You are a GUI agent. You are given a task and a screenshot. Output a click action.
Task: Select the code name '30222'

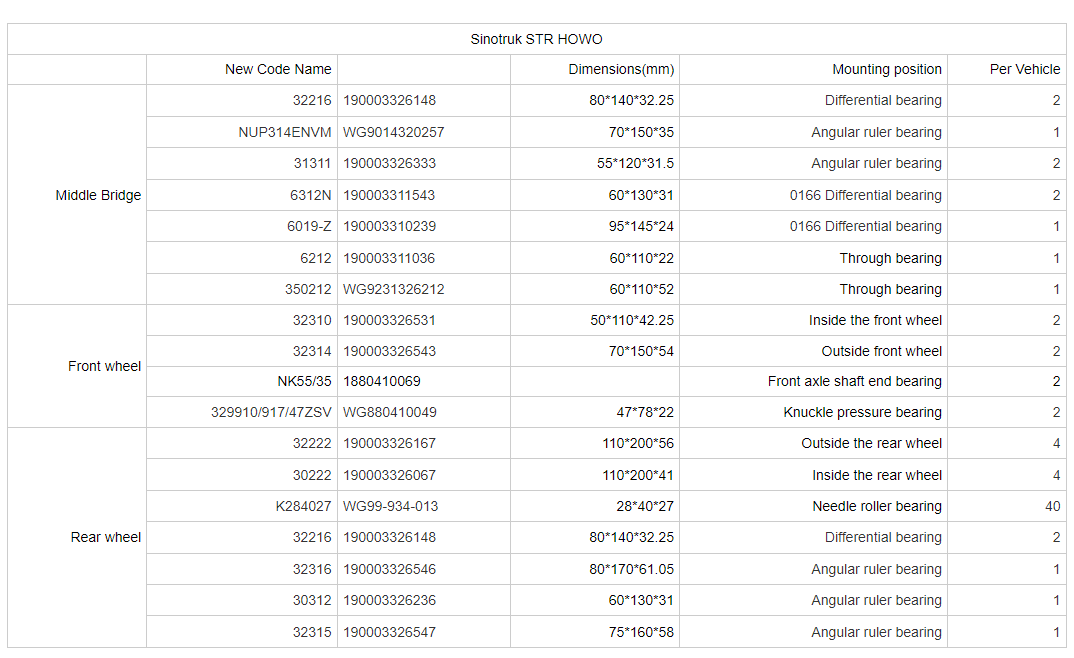[x=312, y=475]
